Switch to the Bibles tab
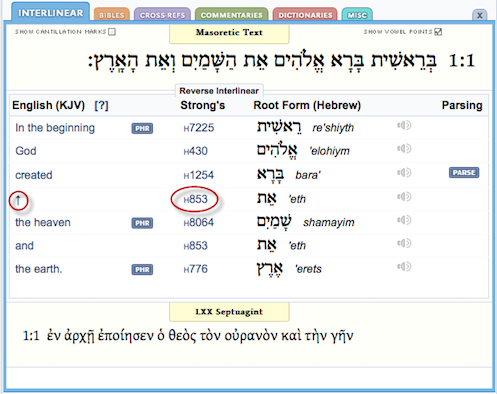 (112, 15)
